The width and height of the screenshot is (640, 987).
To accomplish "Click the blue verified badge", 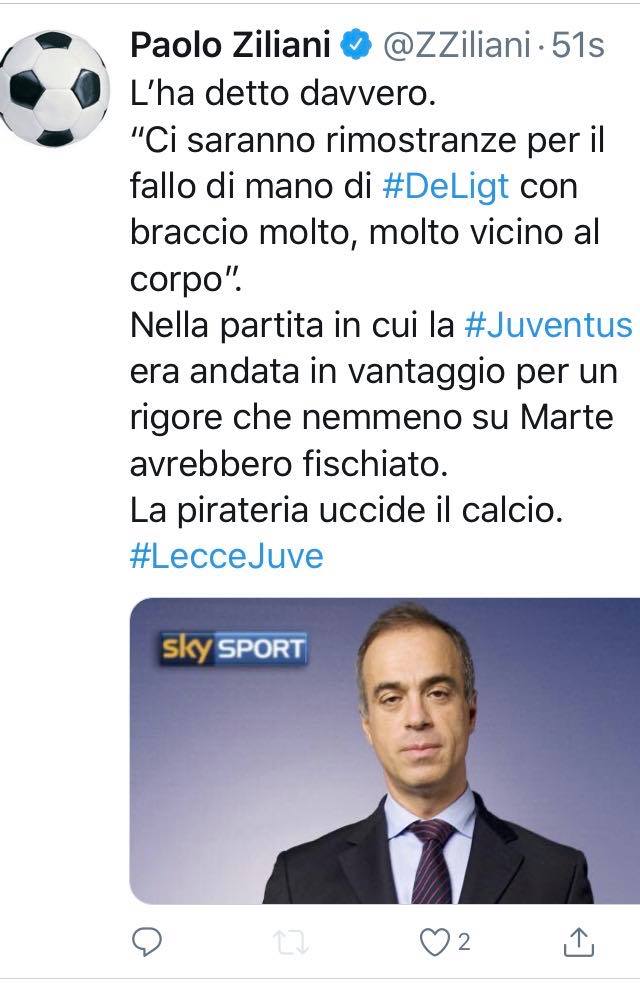I will pyautogui.click(x=356, y=45).
